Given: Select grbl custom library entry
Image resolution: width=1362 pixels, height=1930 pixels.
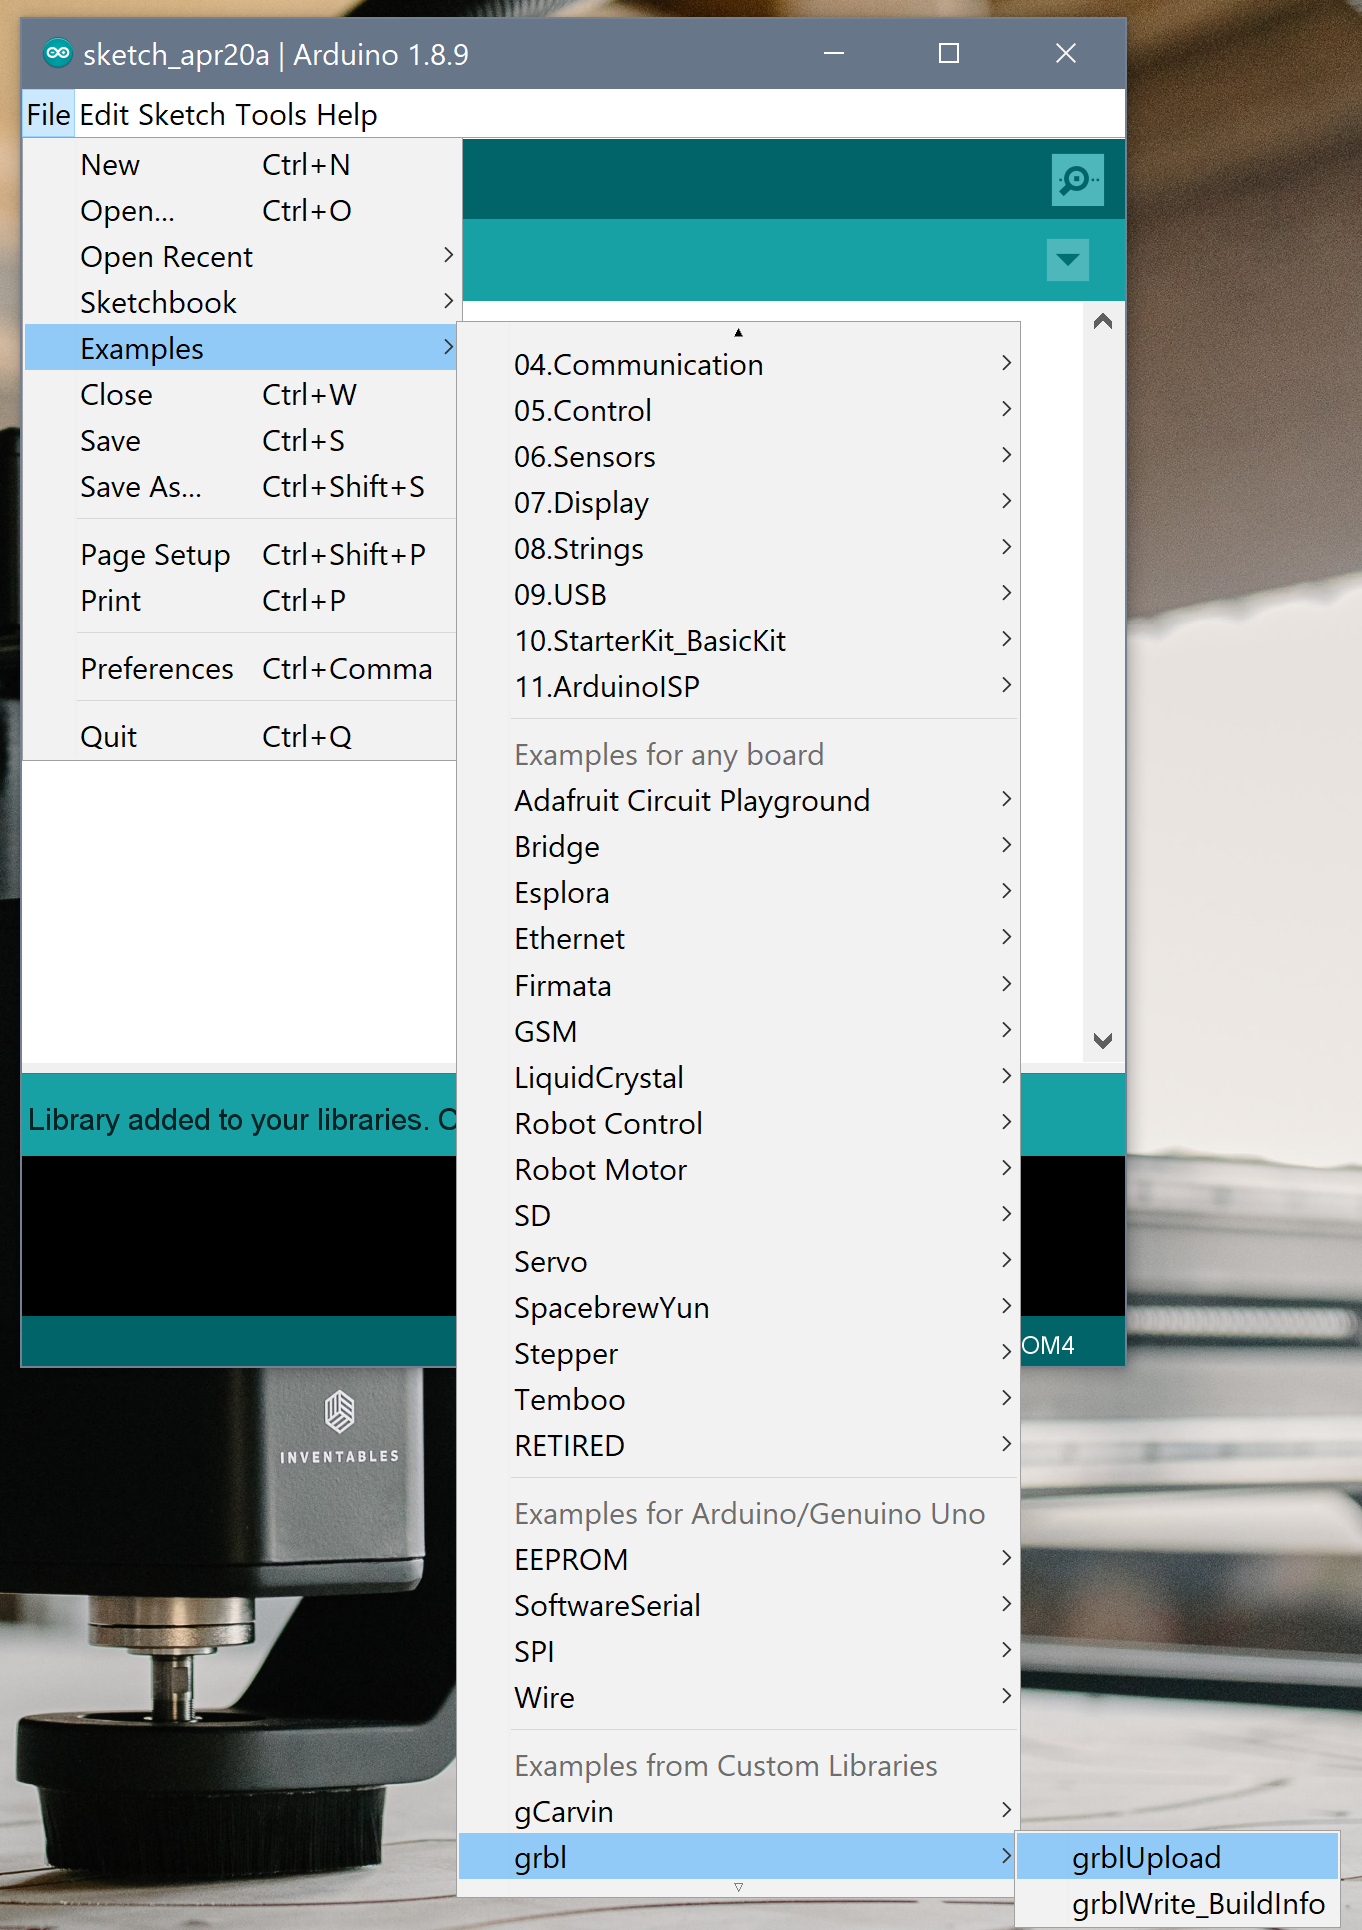Looking at the screenshot, I should coord(738,1858).
